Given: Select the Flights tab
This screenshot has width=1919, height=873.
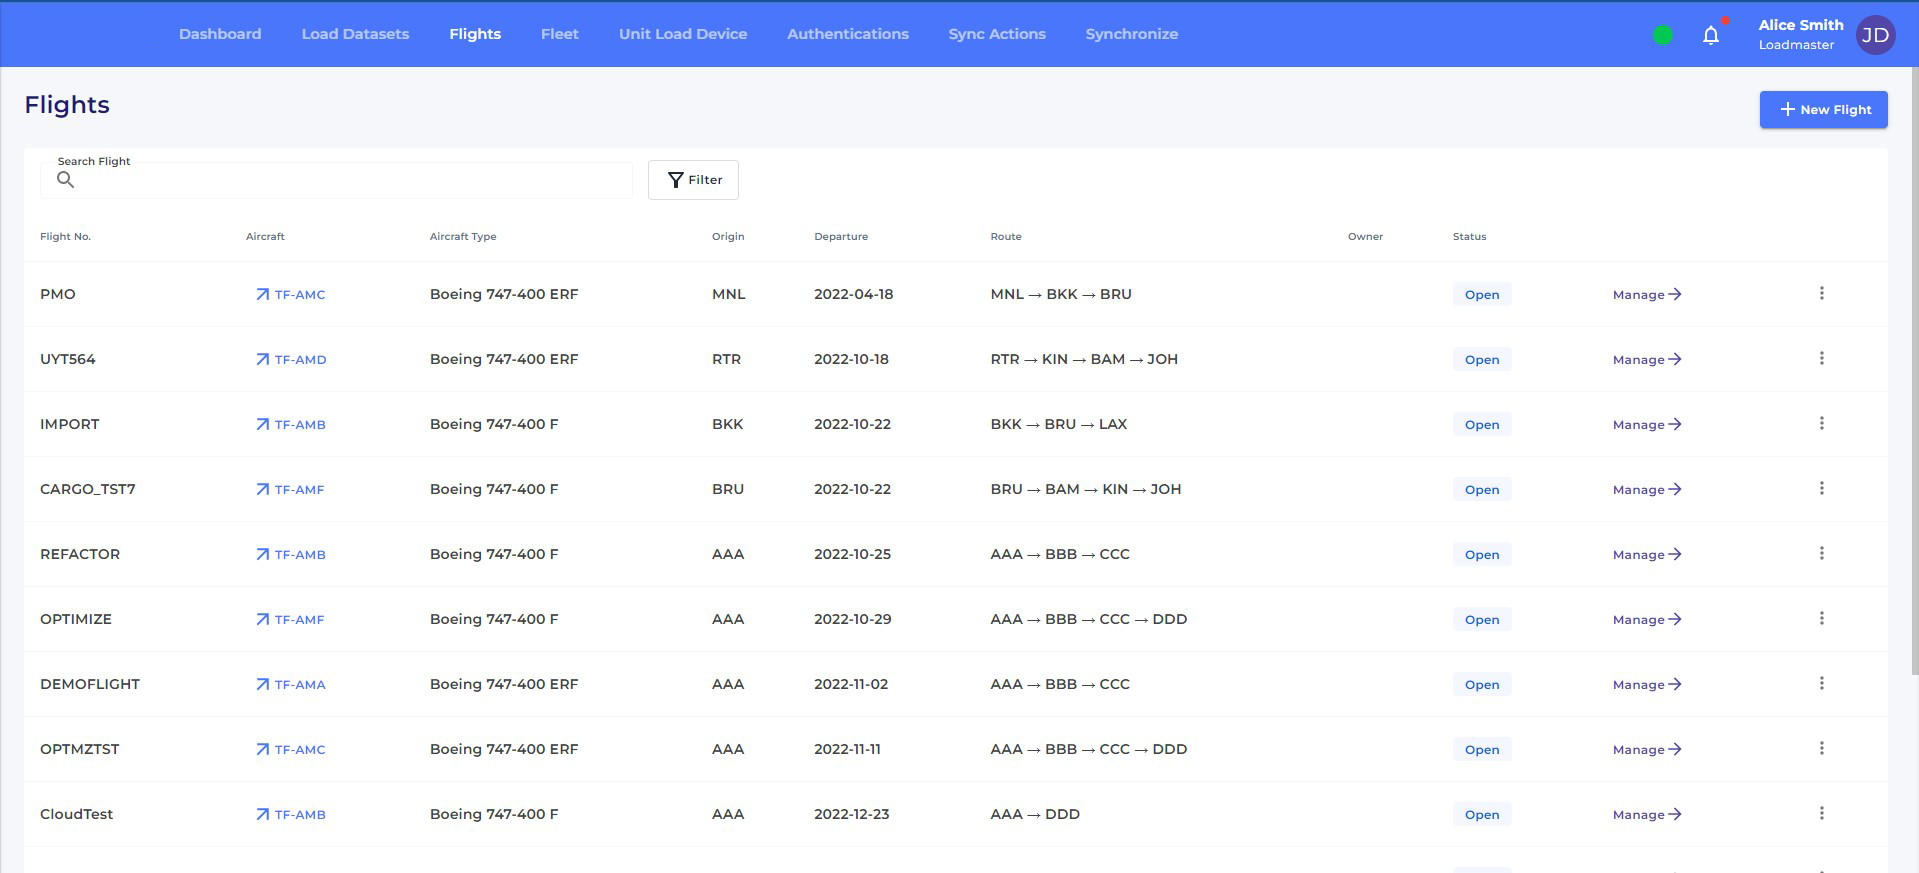Looking at the screenshot, I should [x=475, y=34].
